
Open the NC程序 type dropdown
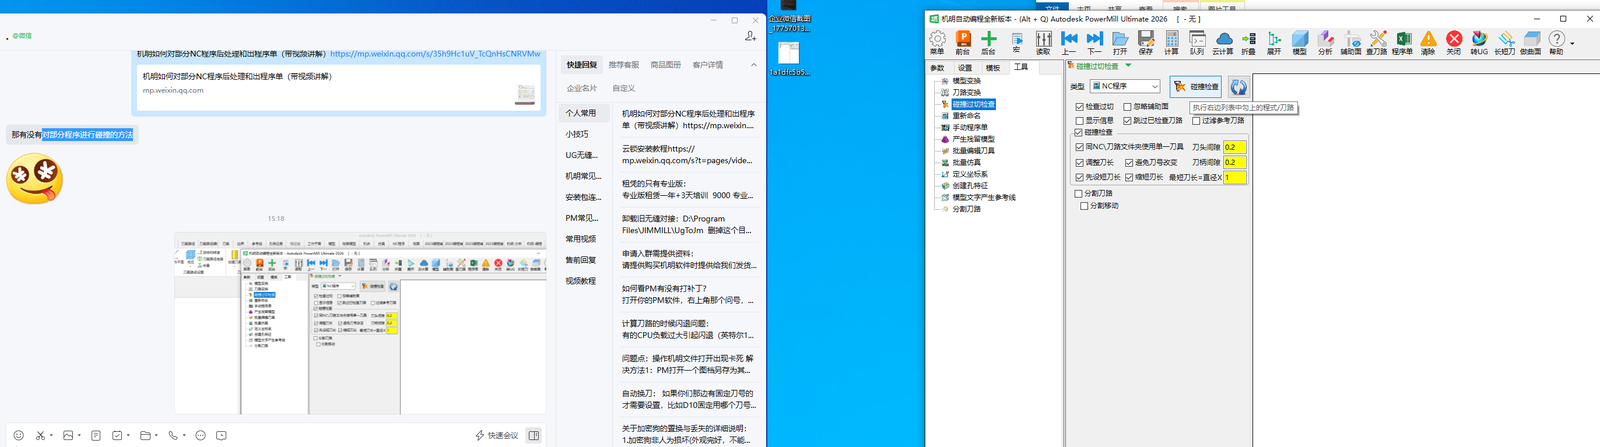(1126, 86)
